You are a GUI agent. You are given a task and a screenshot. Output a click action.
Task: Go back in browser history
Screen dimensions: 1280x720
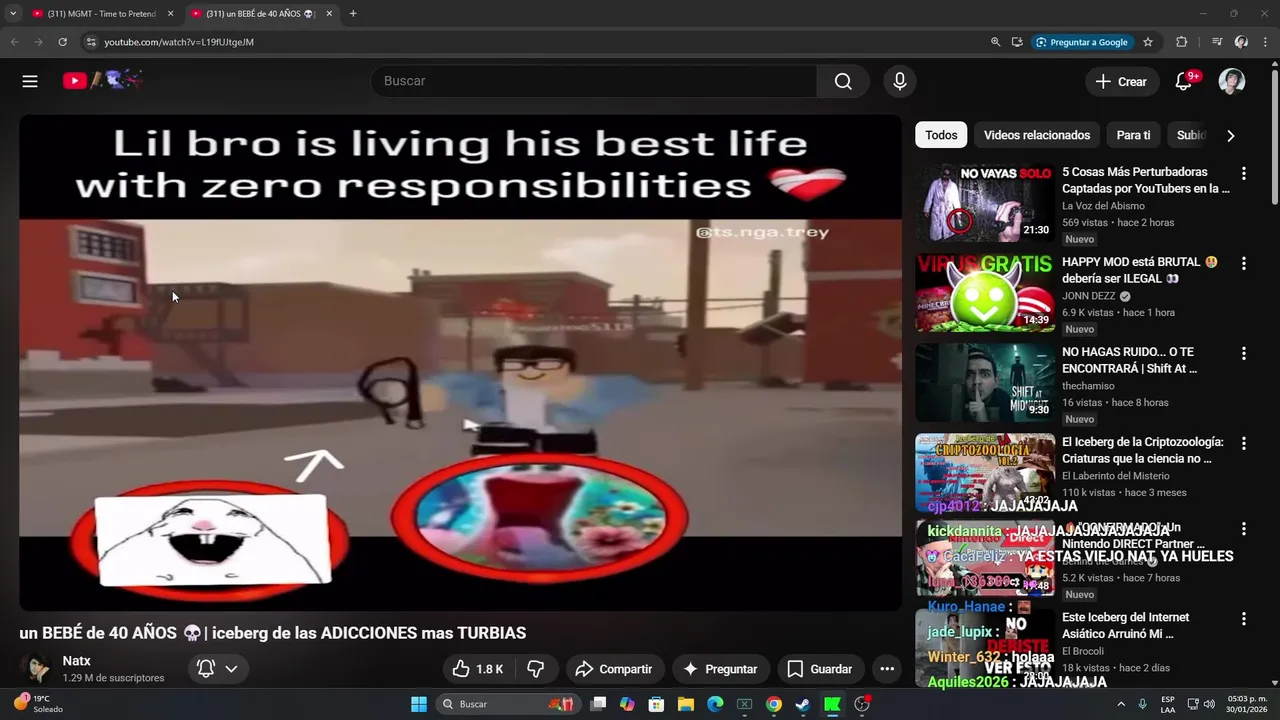click(15, 42)
